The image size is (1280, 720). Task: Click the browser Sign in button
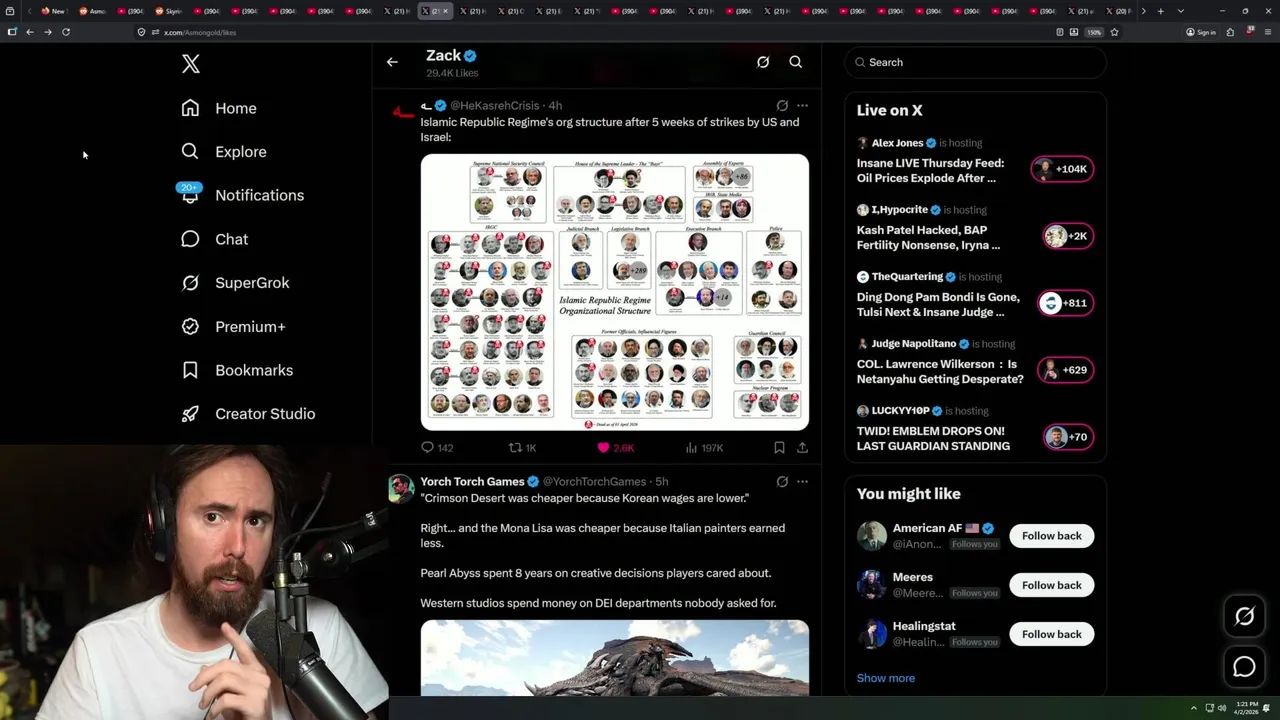pos(1201,32)
